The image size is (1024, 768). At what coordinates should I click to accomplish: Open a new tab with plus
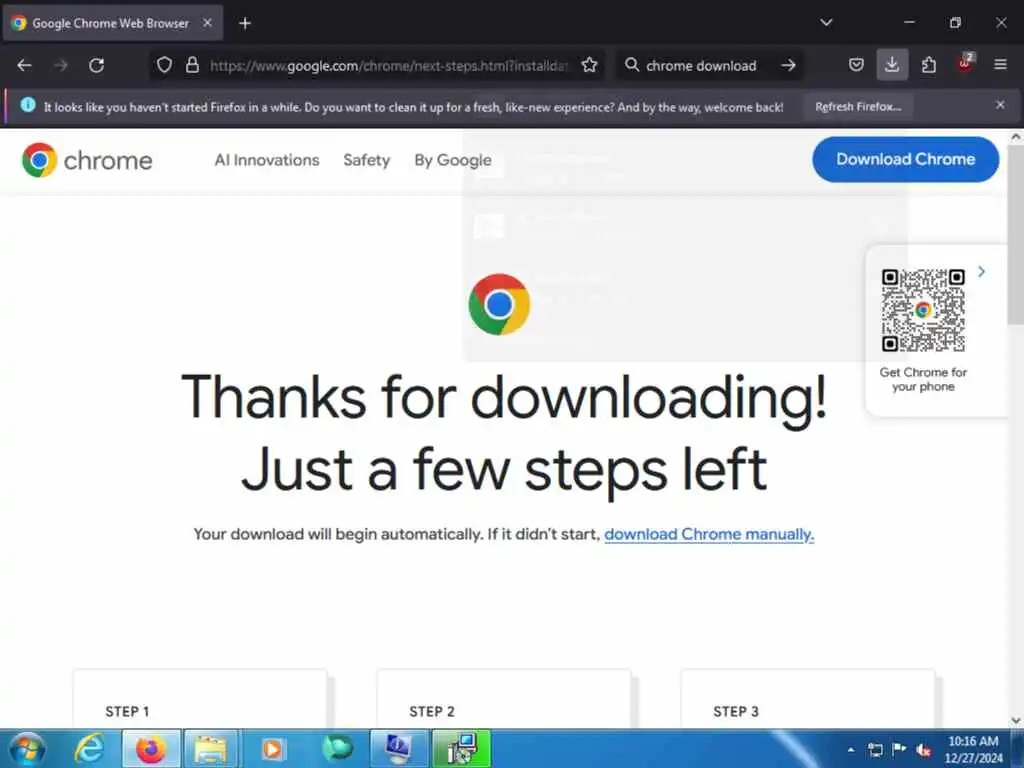tap(245, 24)
